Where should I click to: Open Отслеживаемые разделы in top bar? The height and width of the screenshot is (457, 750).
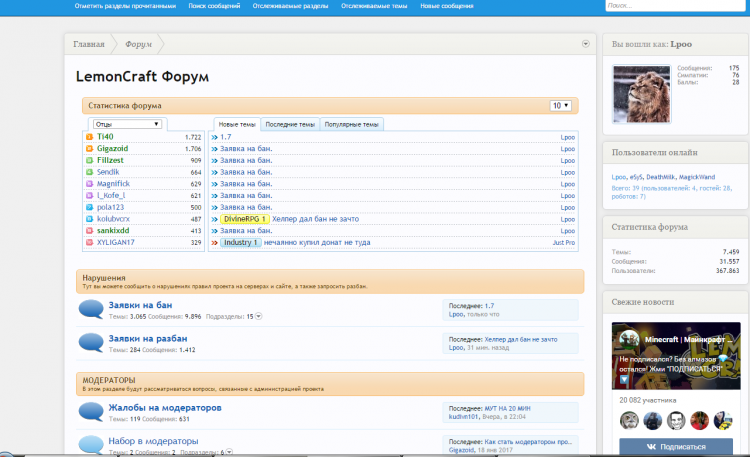pos(290,6)
